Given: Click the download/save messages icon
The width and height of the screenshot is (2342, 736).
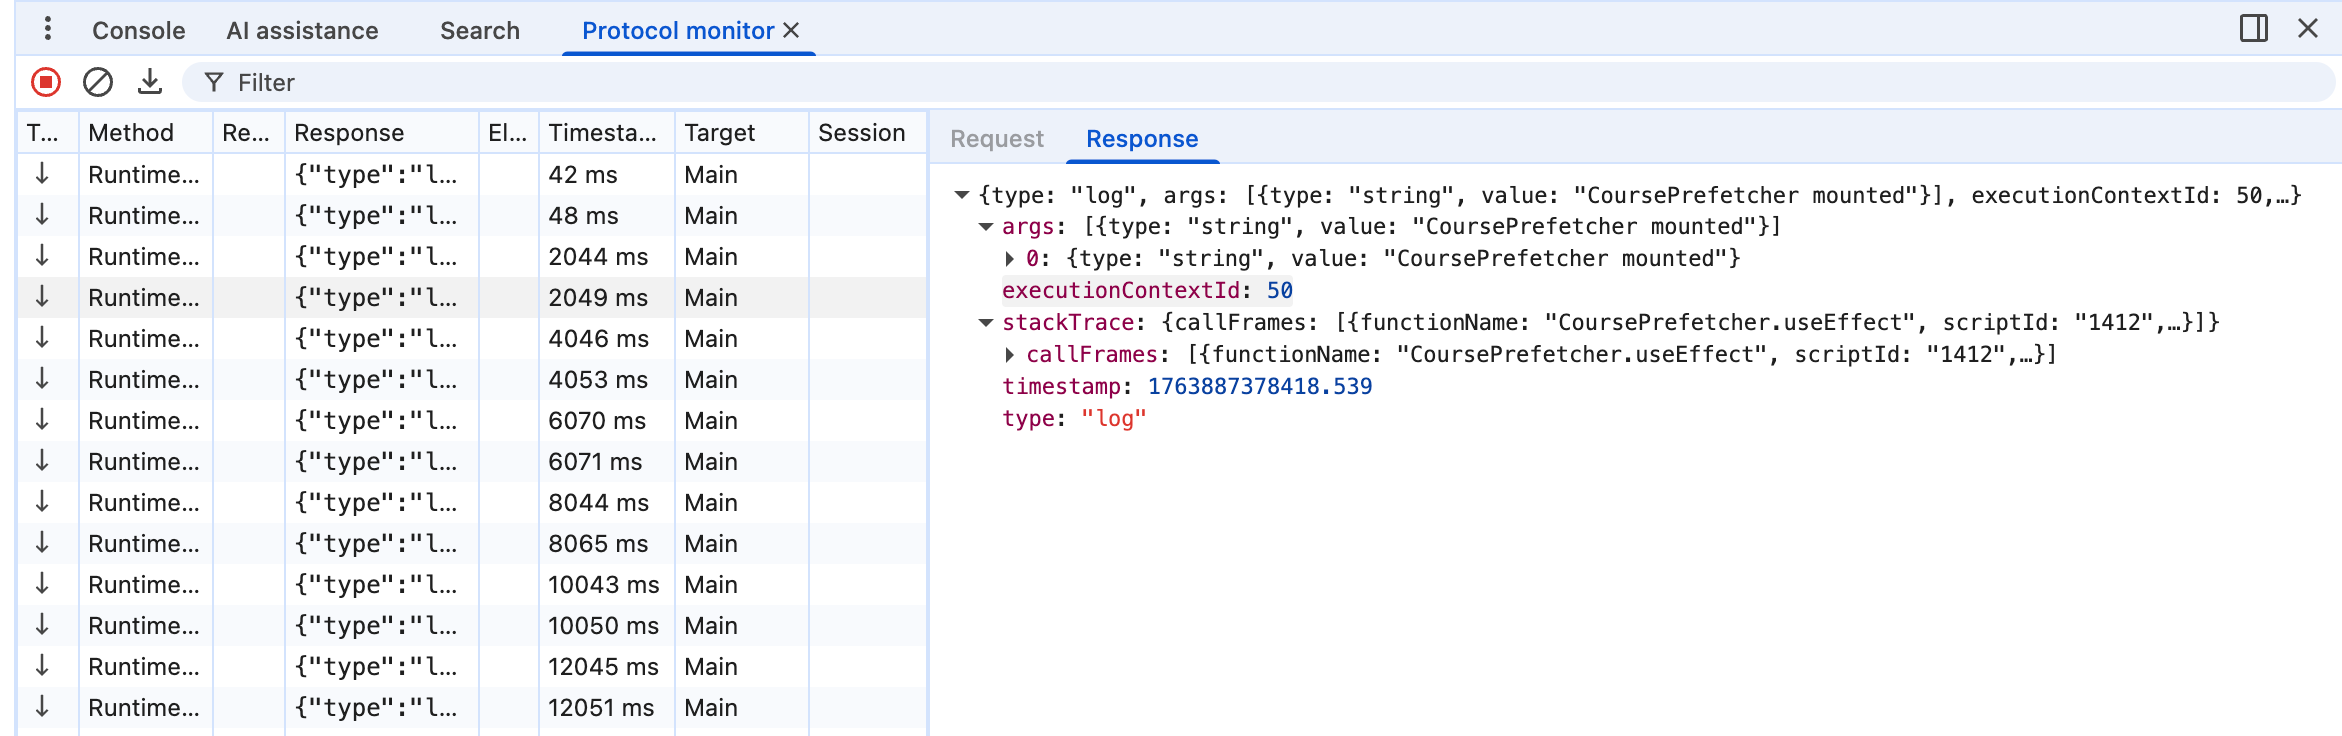Looking at the screenshot, I should click(150, 82).
